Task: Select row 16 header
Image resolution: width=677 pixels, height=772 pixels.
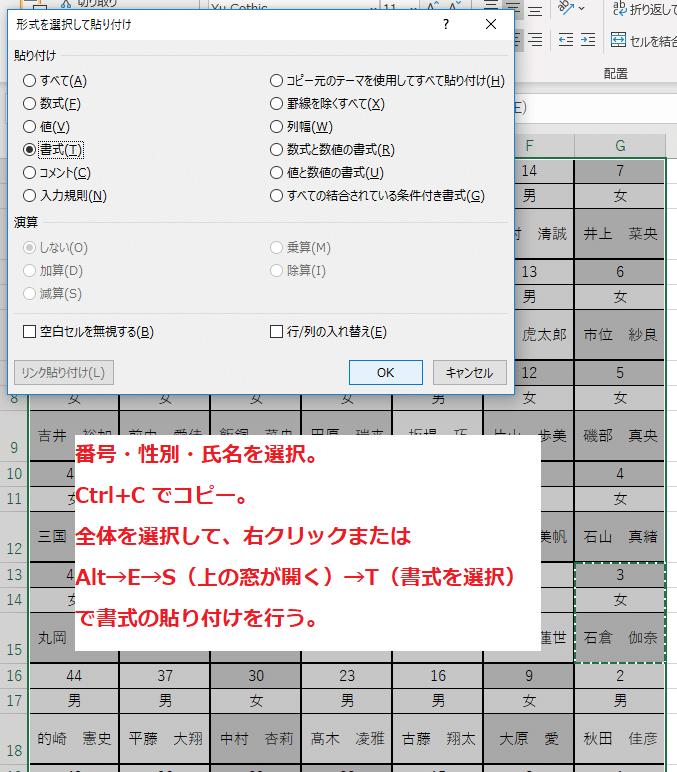Action: 14,676
